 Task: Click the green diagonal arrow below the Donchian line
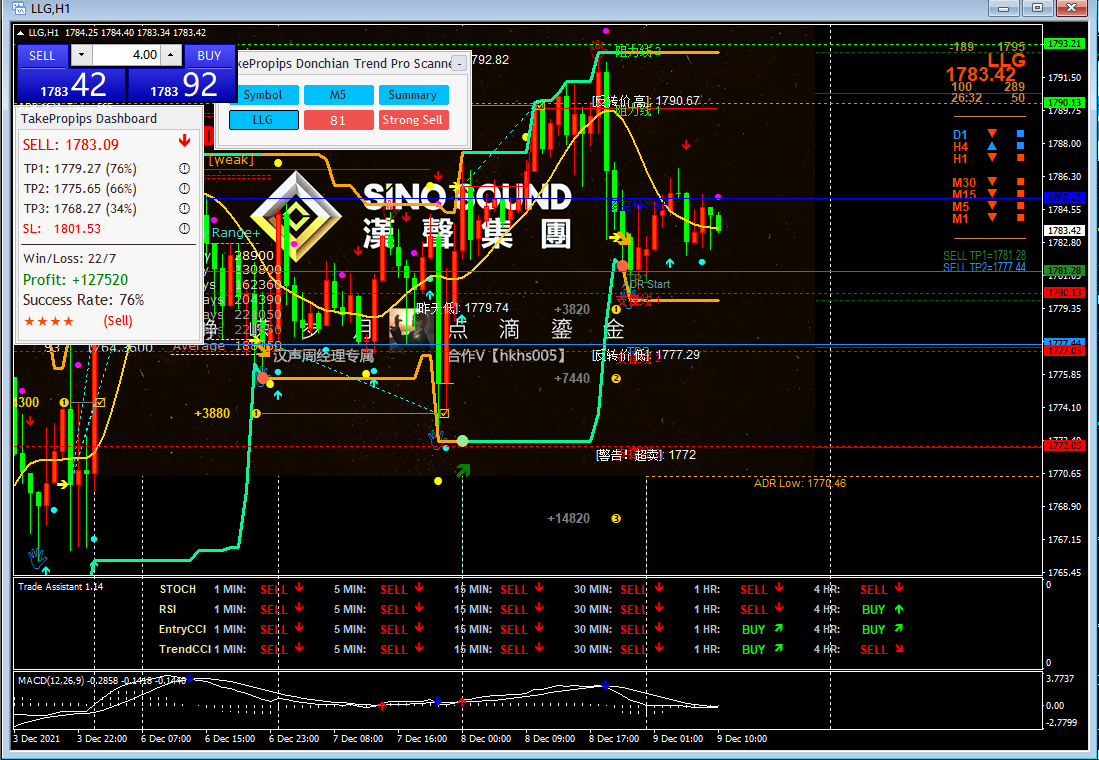coord(463,470)
